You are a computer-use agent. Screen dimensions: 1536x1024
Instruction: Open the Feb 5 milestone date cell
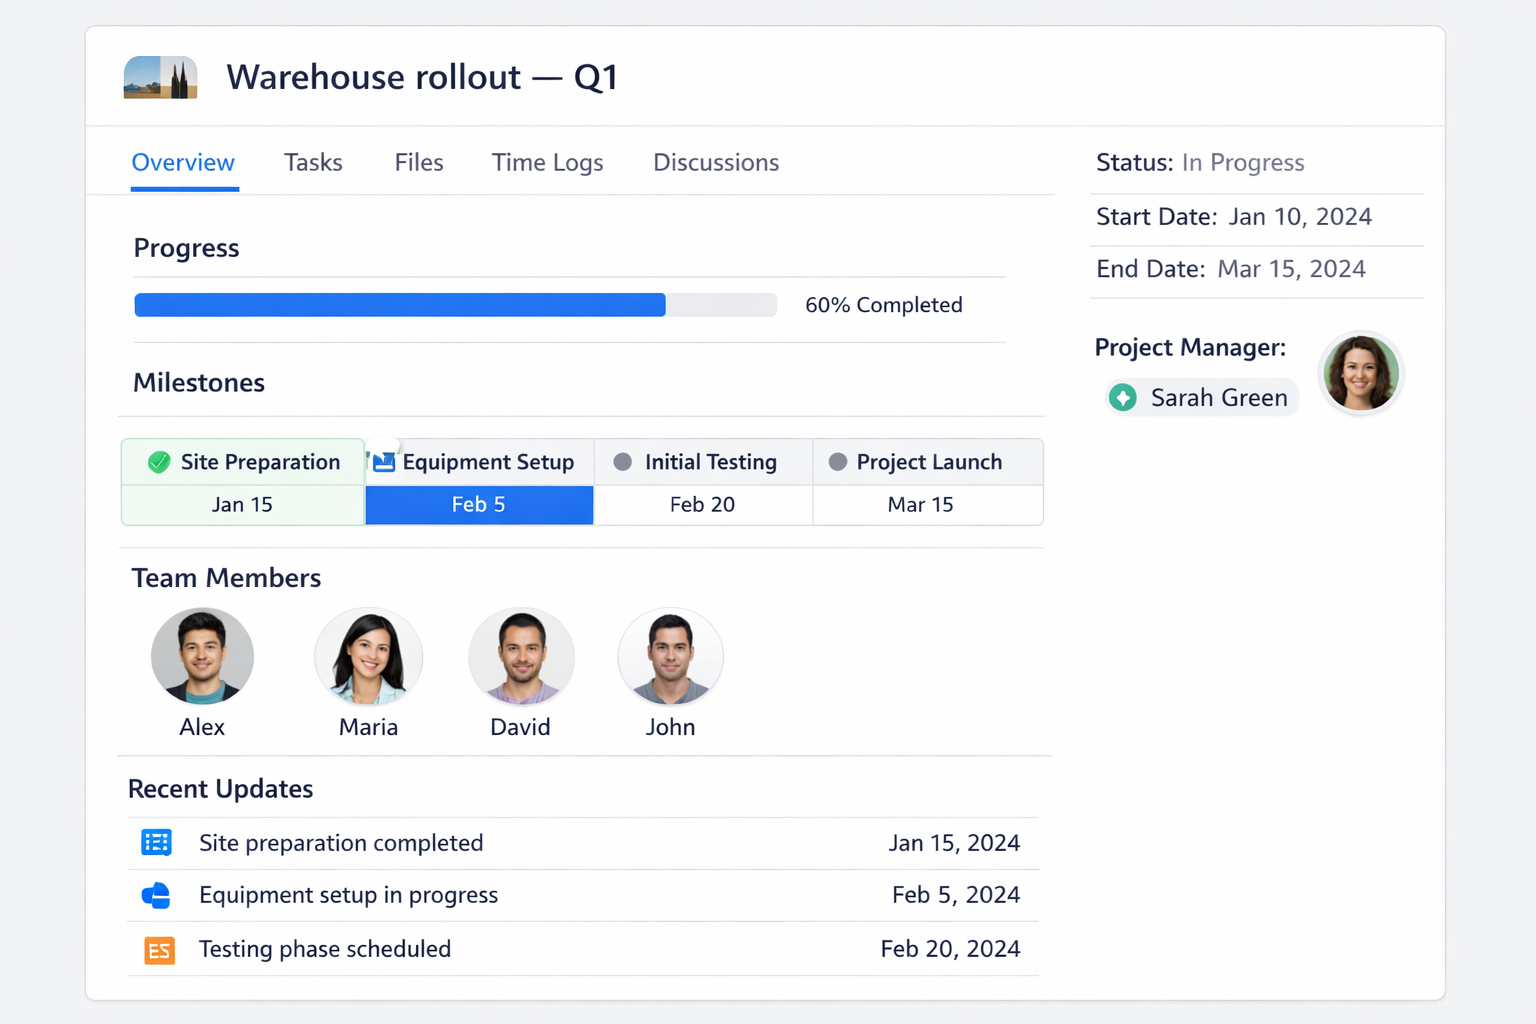click(x=478, y=505)
